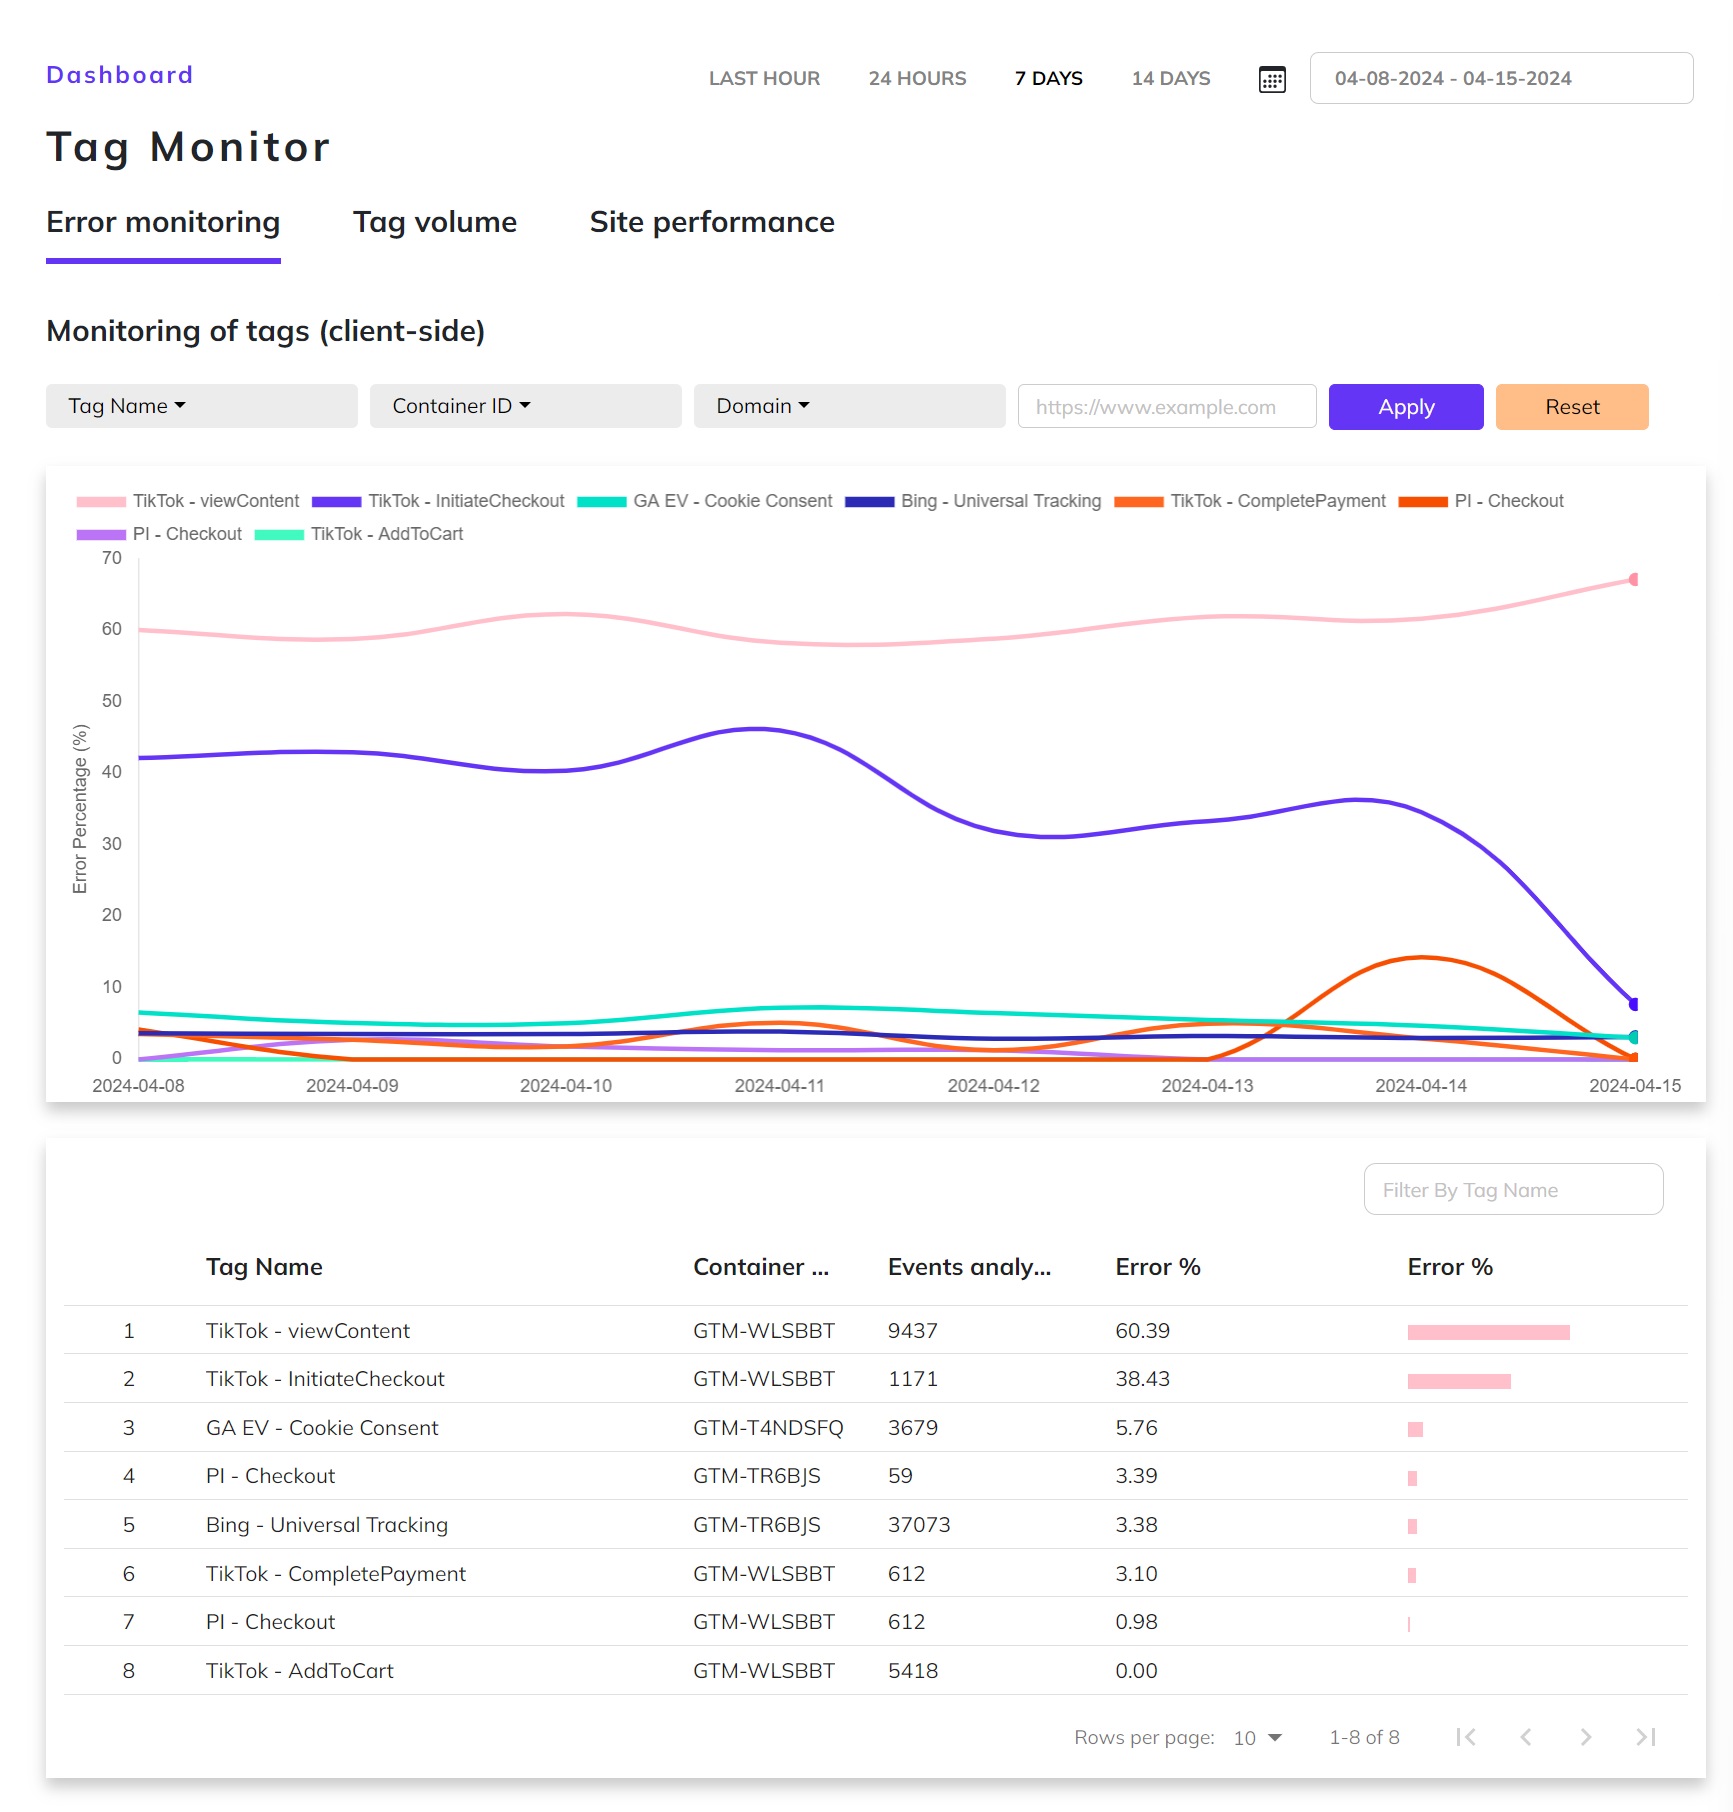Screen dimensions: 1733x1812
Task: Switch to the Site performance tab
Action: (712, 222)
